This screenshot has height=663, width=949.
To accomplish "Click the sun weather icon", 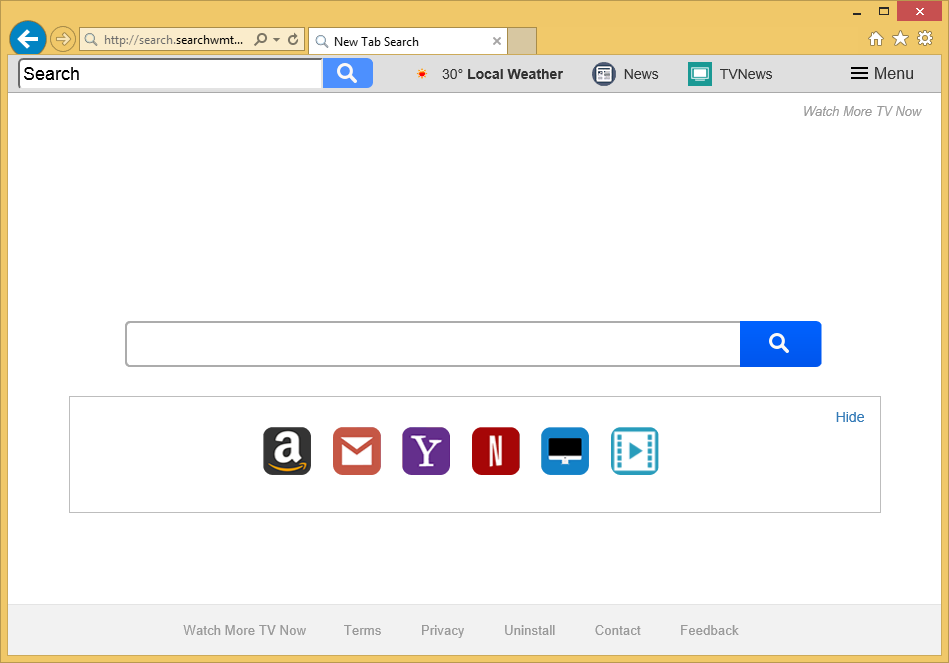I will point(422,74).
